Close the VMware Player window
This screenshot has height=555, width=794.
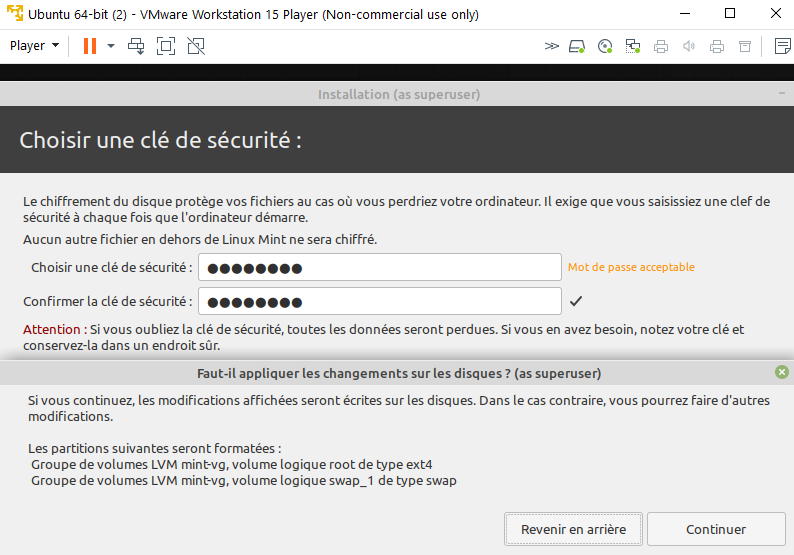click(x=775, y=14)
